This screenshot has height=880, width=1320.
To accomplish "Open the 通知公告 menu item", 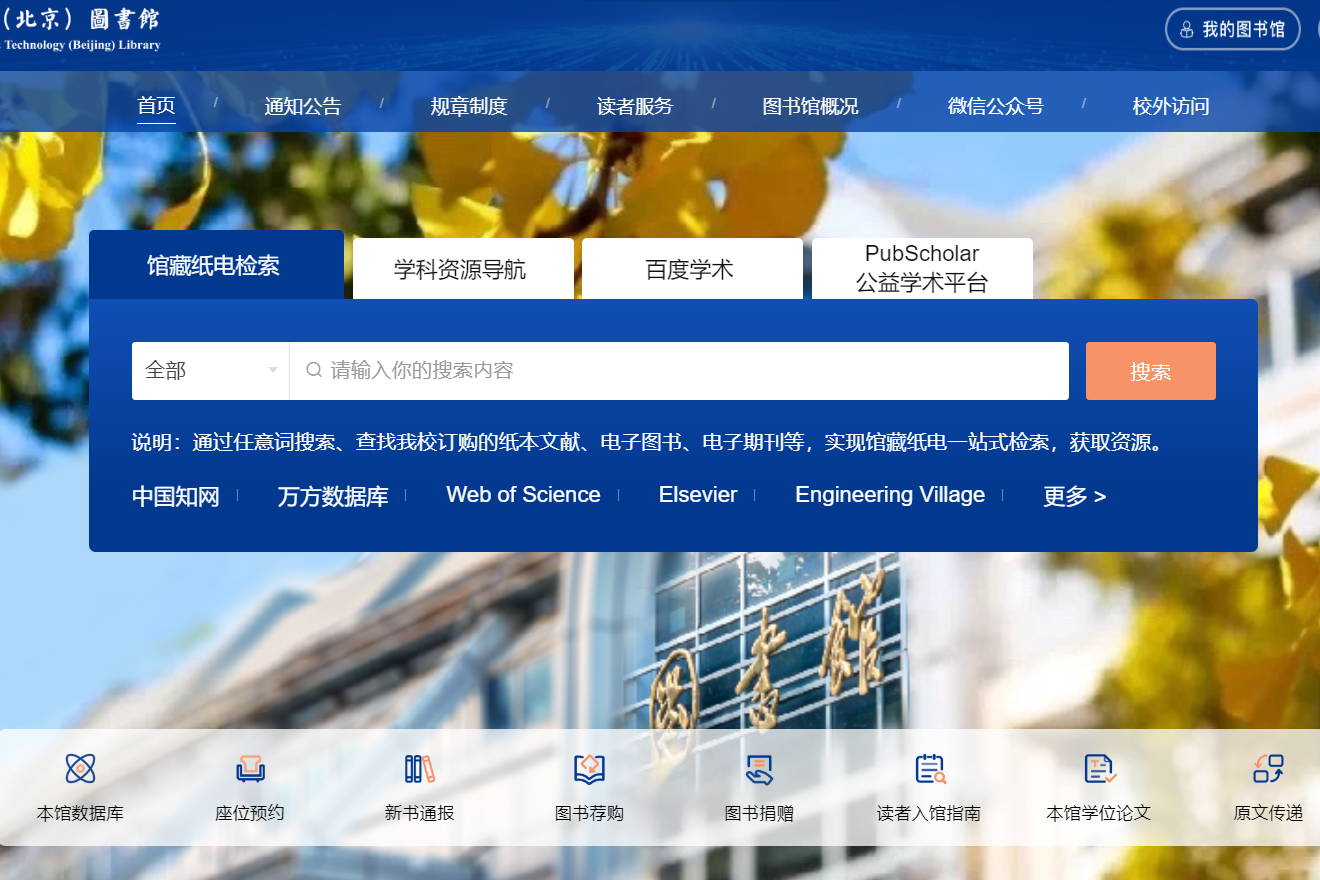I will click(x=303, y=106).
